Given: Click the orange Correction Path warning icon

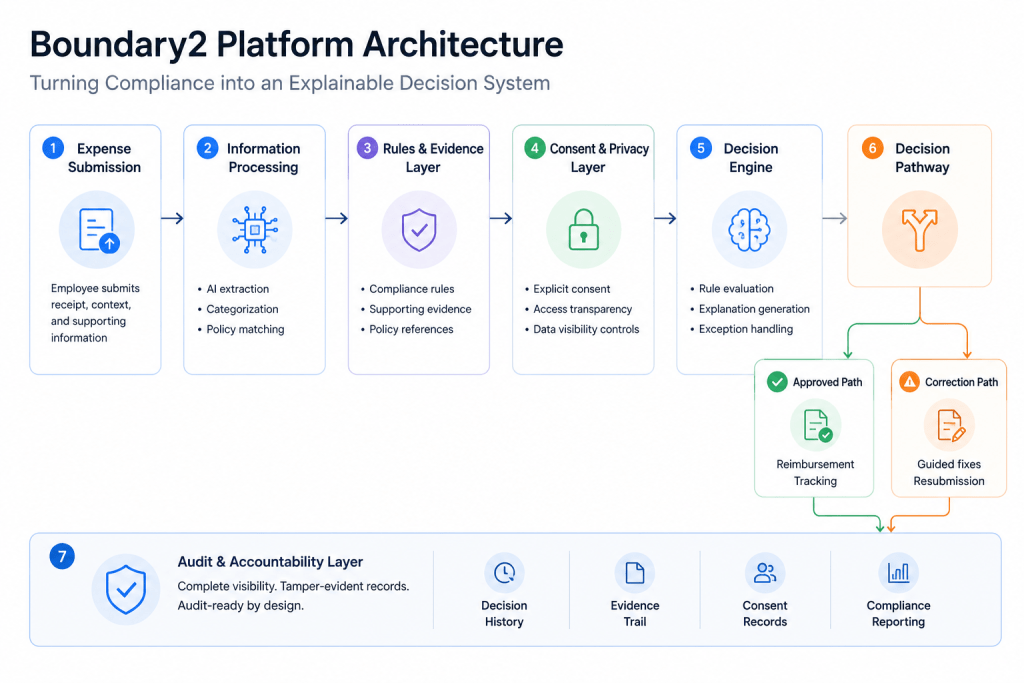Looking at the screenshot, I should coord(909,381).
